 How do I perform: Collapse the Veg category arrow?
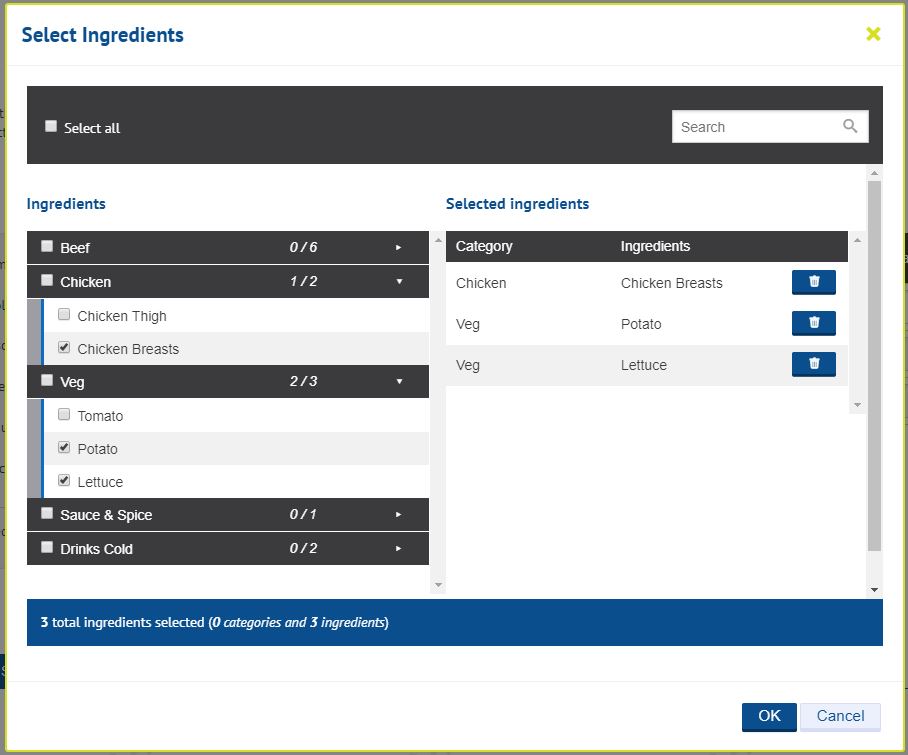[x=398, y=382]
